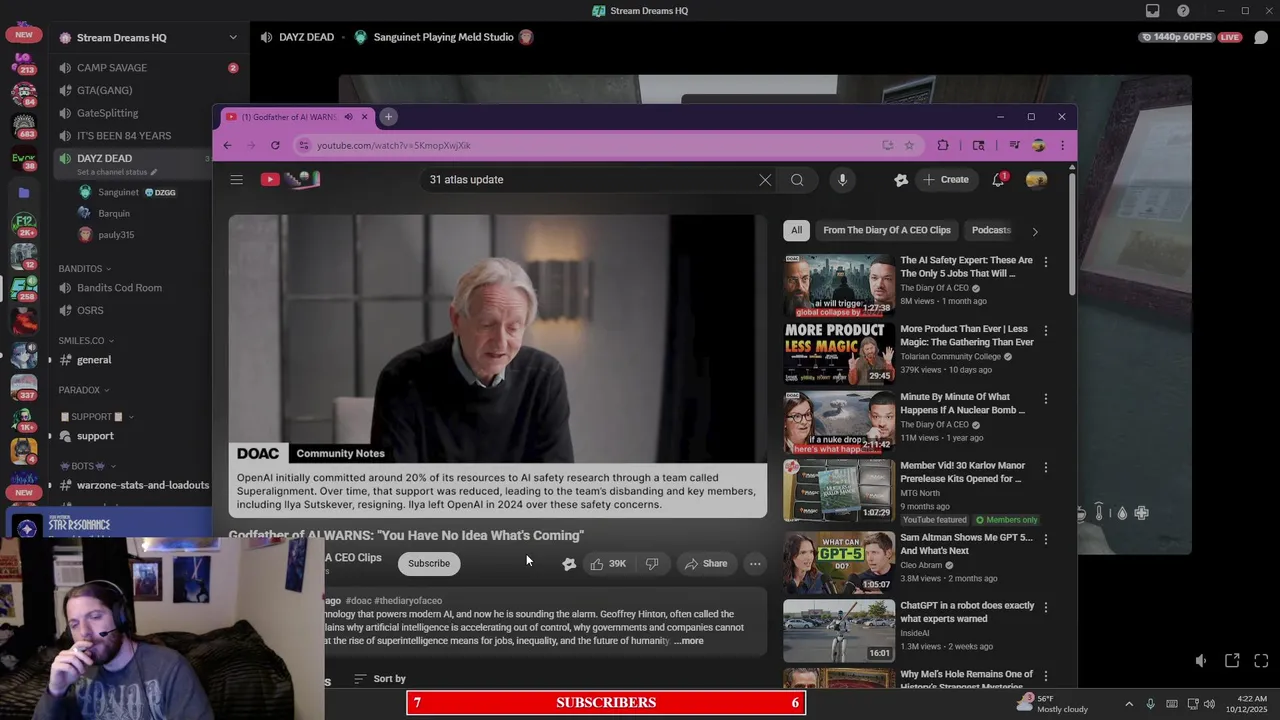Collapse the SUPPORT category

coord(97,417)
